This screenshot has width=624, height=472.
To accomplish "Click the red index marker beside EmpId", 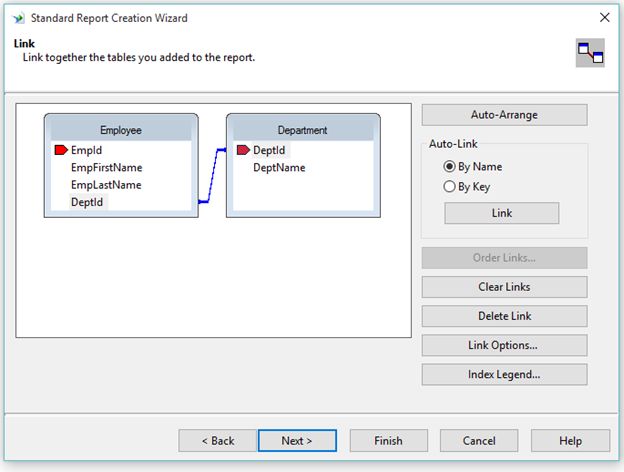I will [x=61, y=150].
